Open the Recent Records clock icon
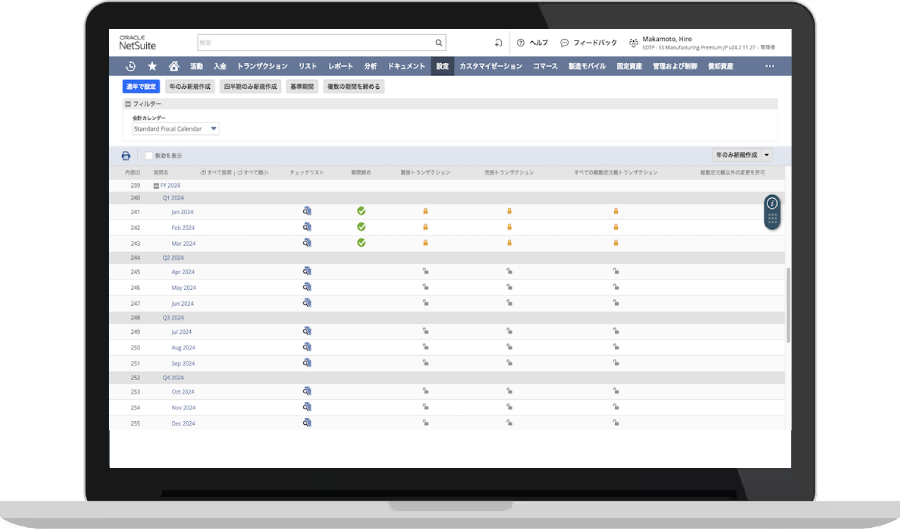The image size is (900, 529). pos(131,66)
